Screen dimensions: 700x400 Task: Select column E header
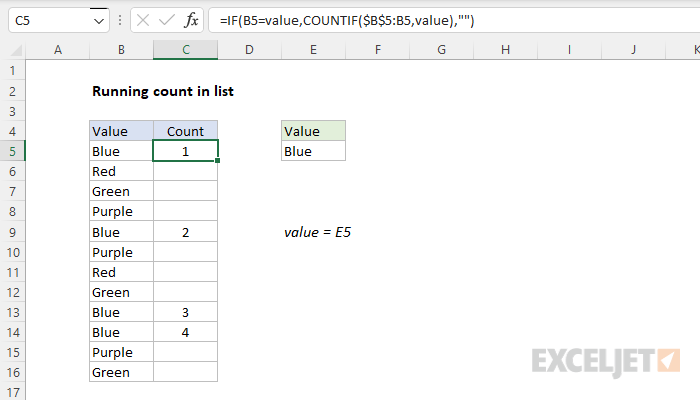coord(313,50)
